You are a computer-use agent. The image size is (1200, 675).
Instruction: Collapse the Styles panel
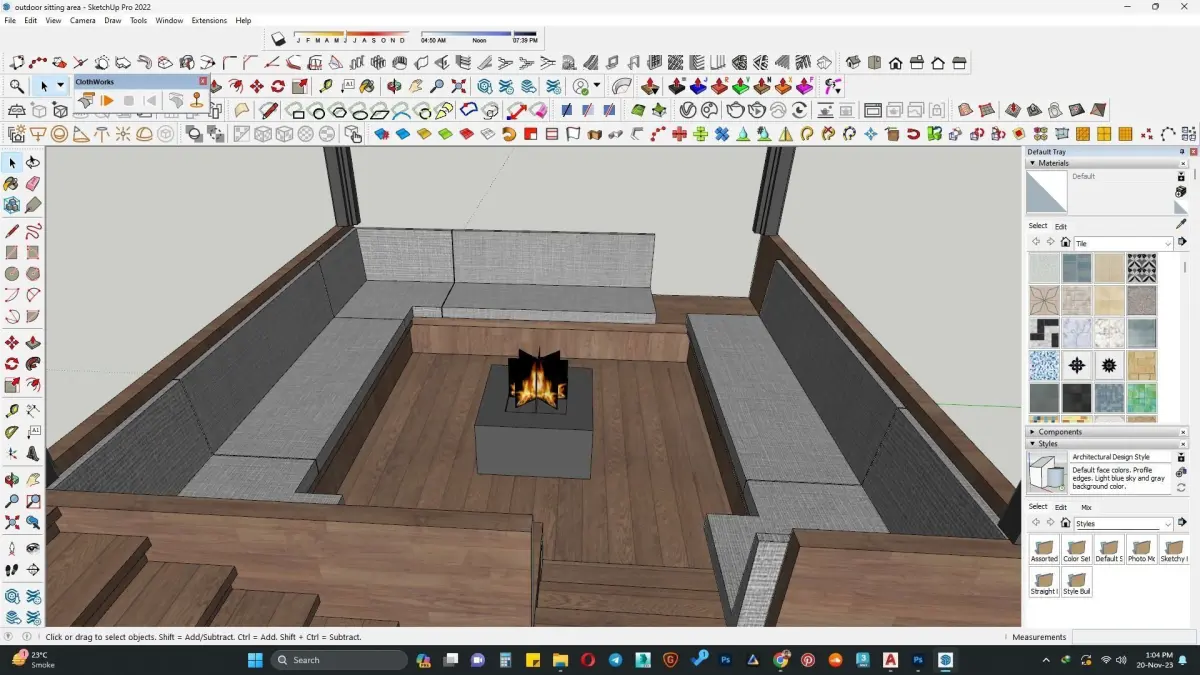[x=1031, y=444]
